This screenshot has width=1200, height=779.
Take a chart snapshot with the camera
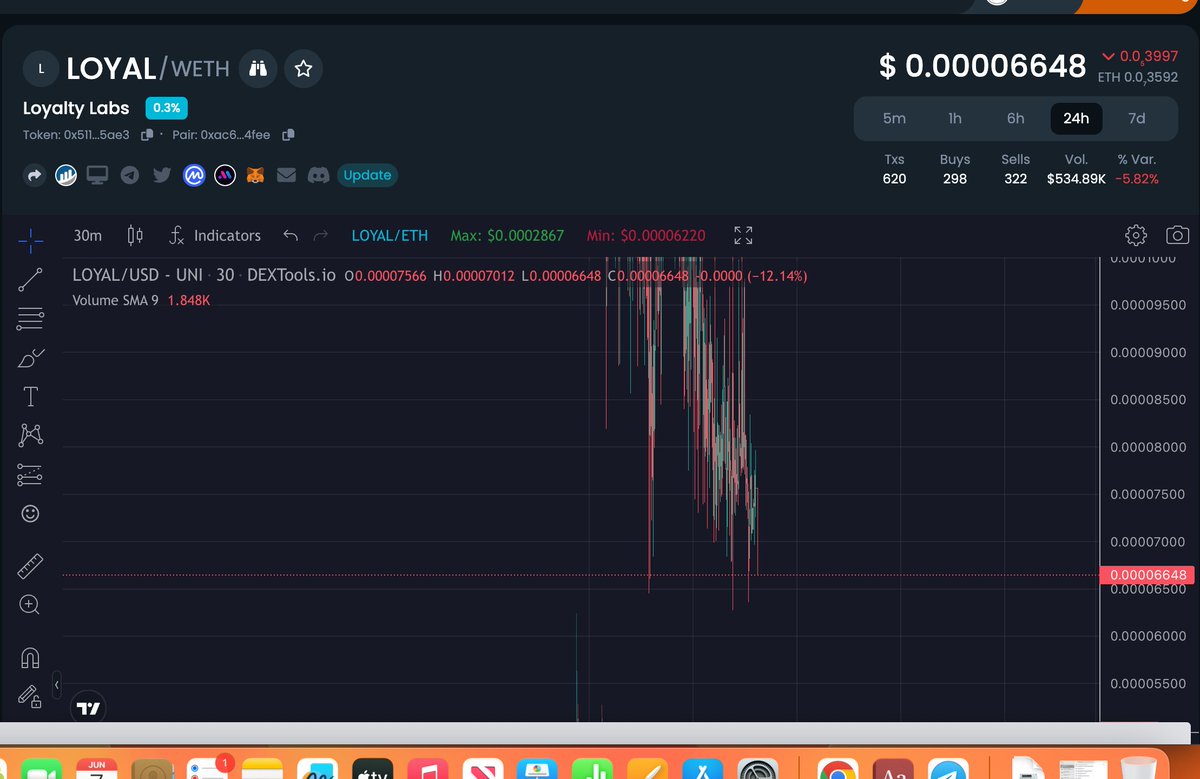coord(1178,235)
